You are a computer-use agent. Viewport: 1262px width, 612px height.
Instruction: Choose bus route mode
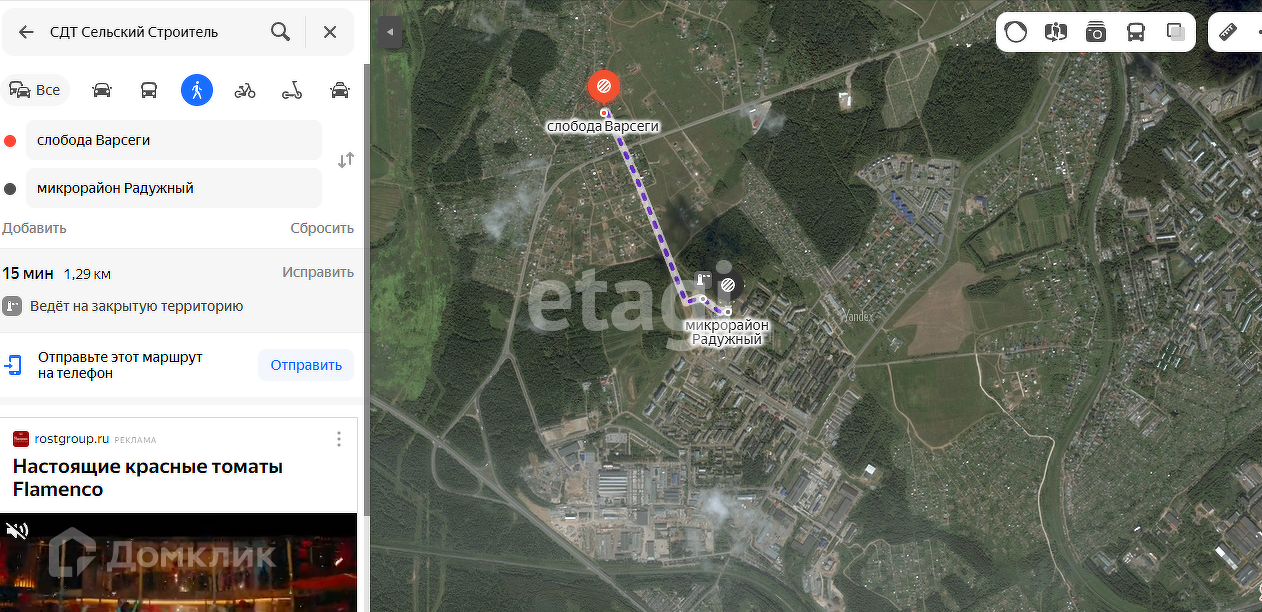(x=149, y=90)
